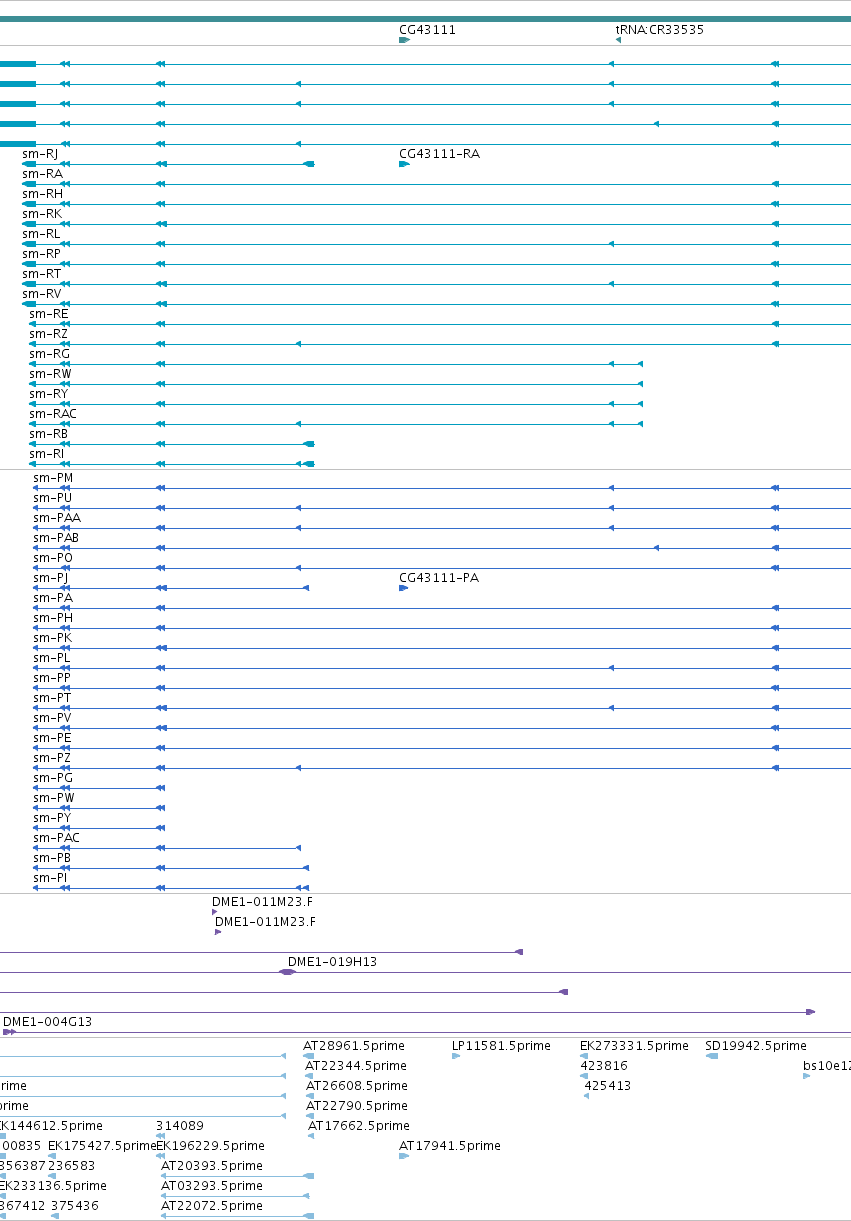Open the AT22072.5prime EST label
Screen dimensions: 851x1221
212,1206
